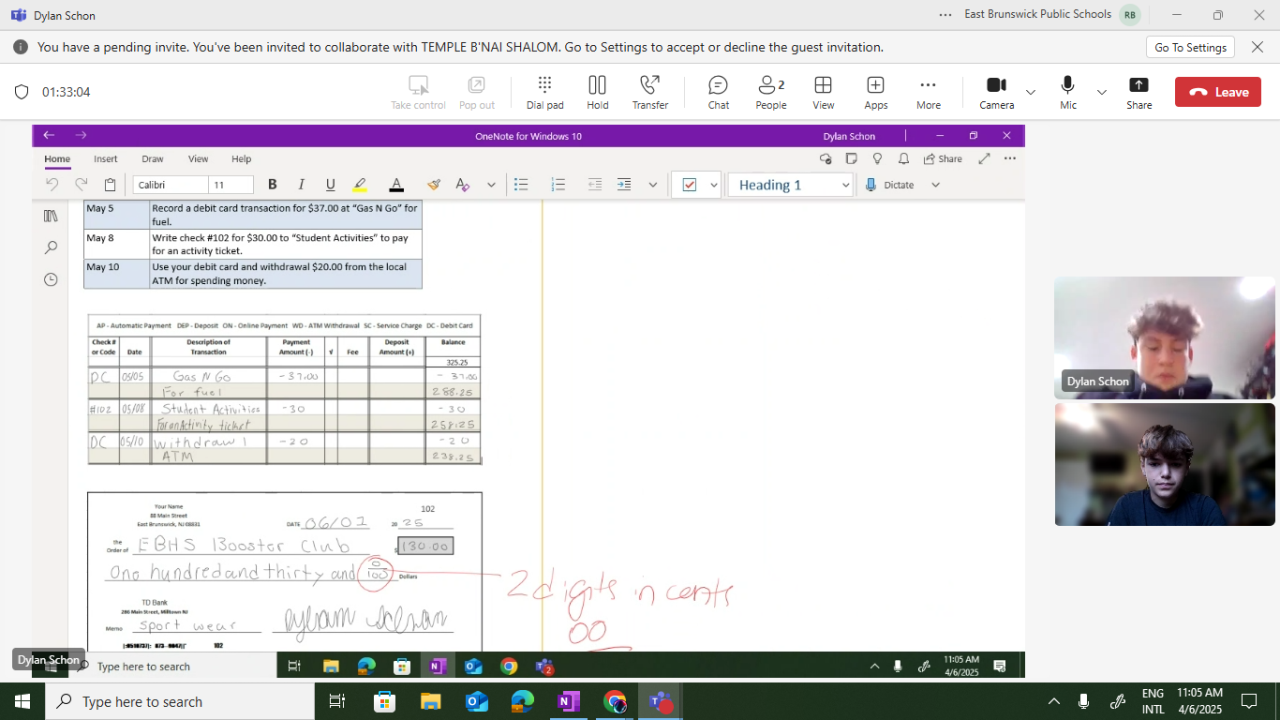Decrease the paragraph indent
The width and height of the screenshot is (1280, 720).
point(595,185)
